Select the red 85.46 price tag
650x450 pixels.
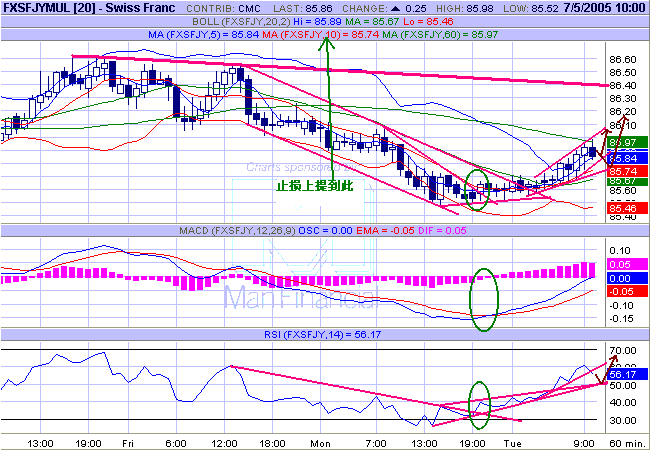[x=627, y=208]
